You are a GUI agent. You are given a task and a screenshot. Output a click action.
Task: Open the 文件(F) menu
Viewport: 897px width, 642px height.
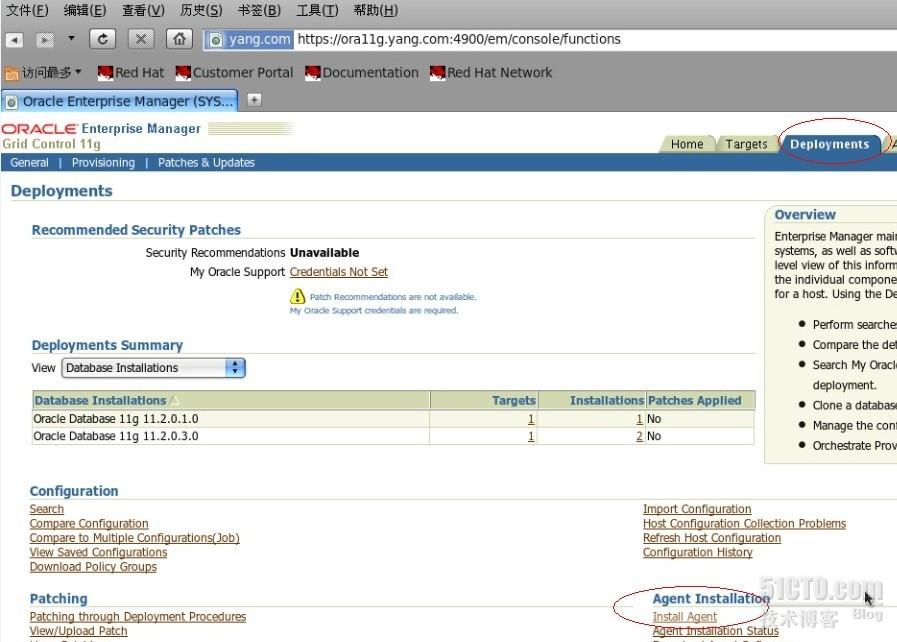tap(27, 10)
